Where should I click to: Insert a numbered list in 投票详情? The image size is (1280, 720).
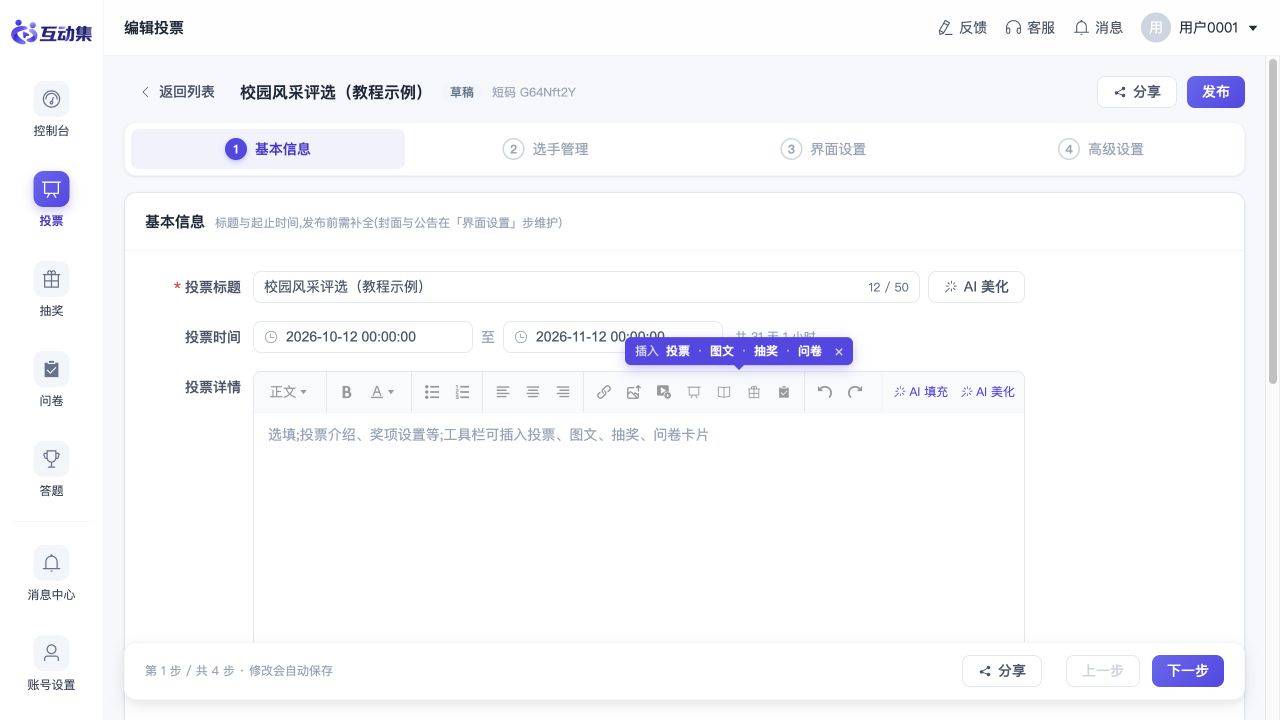coord(462,392)
